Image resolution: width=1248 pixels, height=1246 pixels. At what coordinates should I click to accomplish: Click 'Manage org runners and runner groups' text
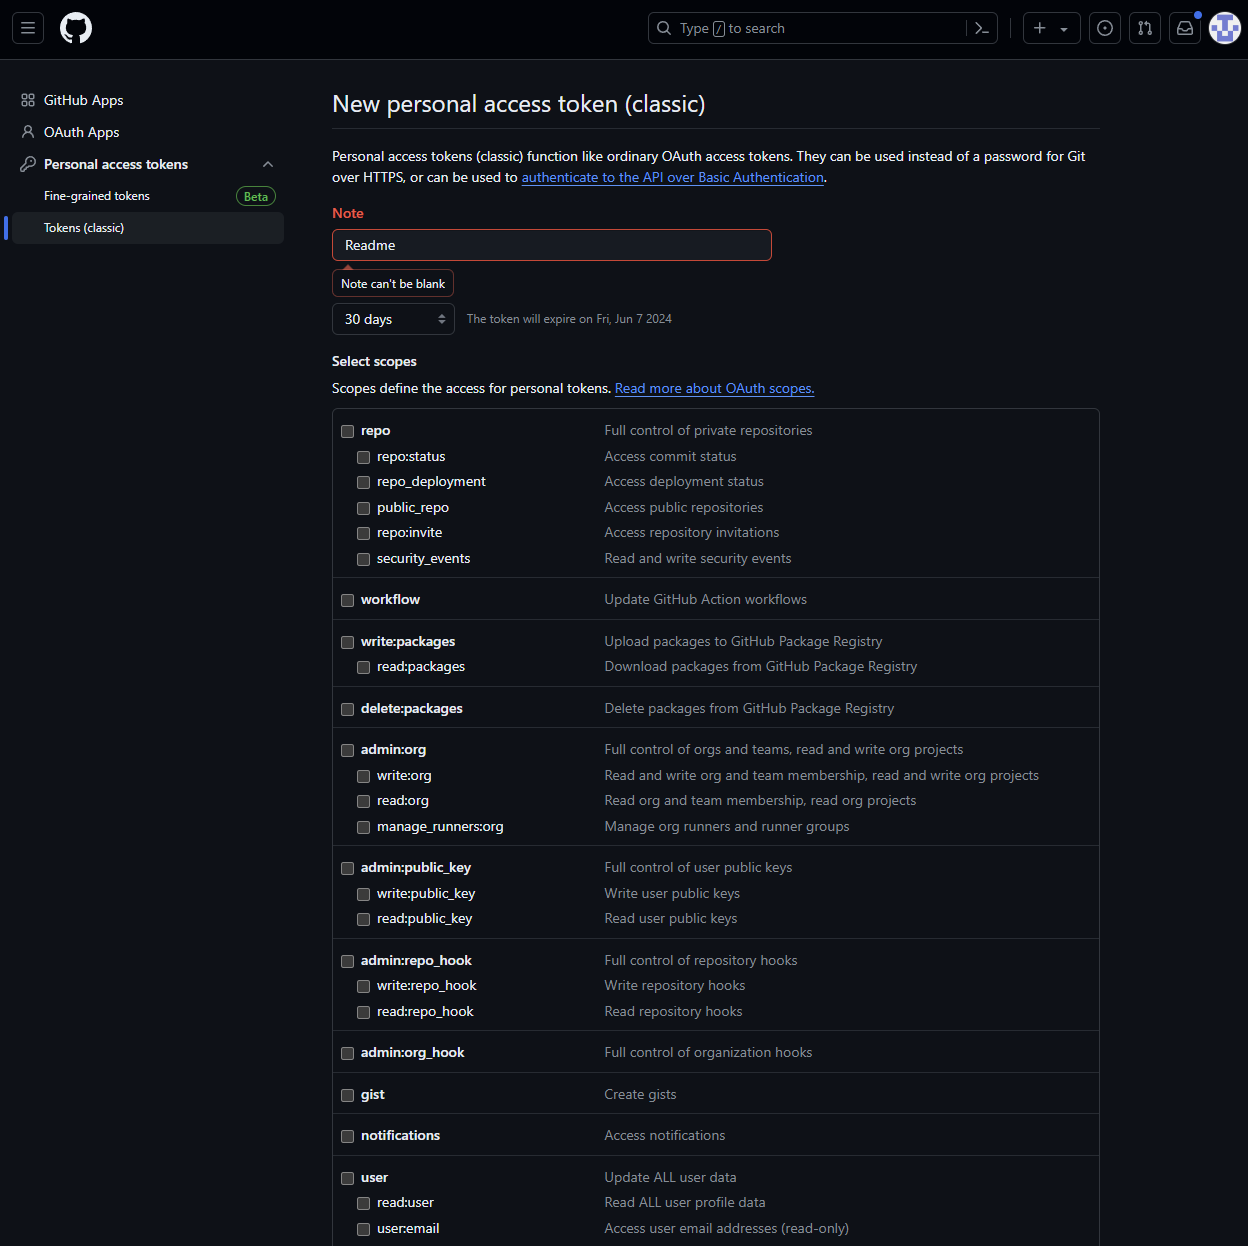pyautogui.click(x=727, y=826)
